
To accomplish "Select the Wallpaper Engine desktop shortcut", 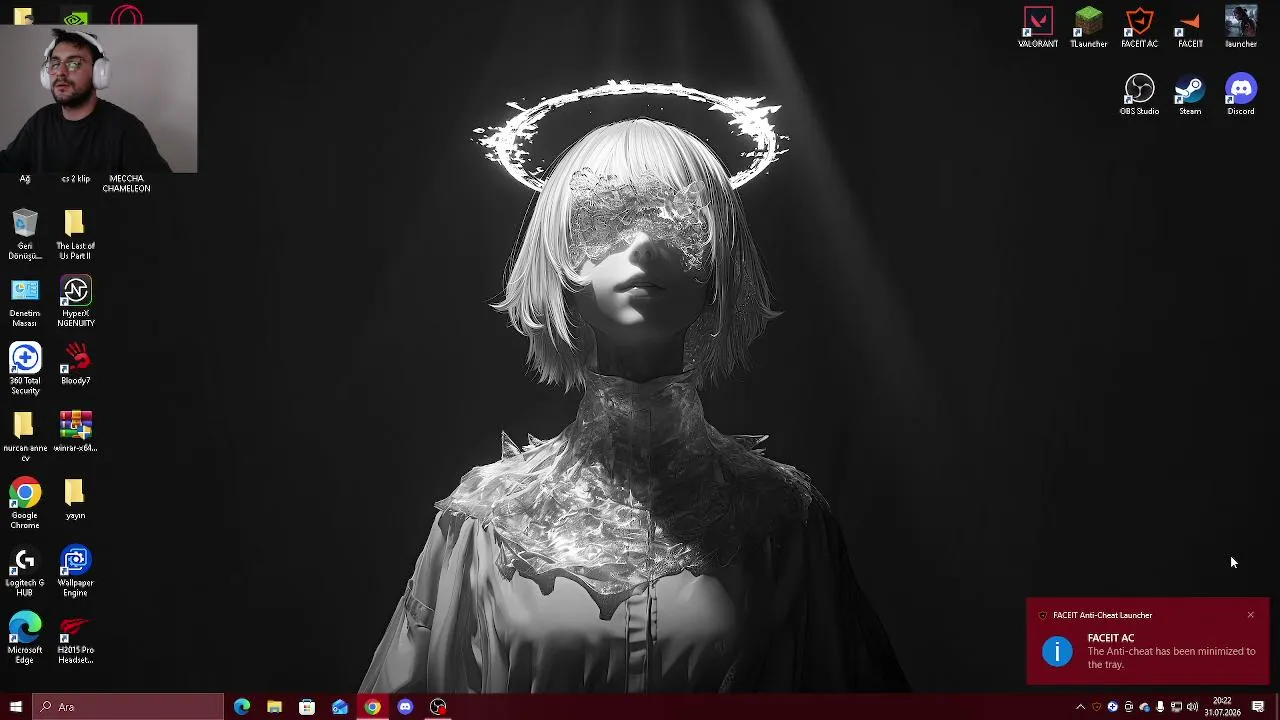I will pyautogui.click(x=76, y=572).
